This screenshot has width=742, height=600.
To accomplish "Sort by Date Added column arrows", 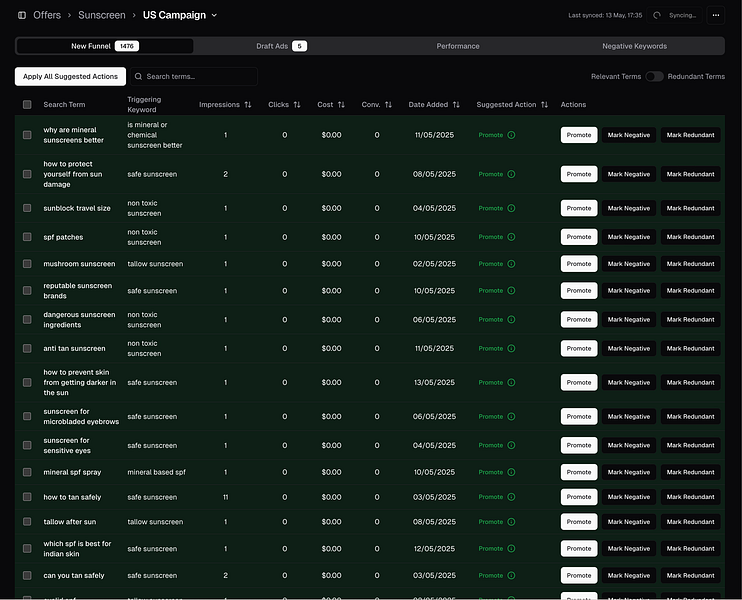I will click(x=456, y=105).
